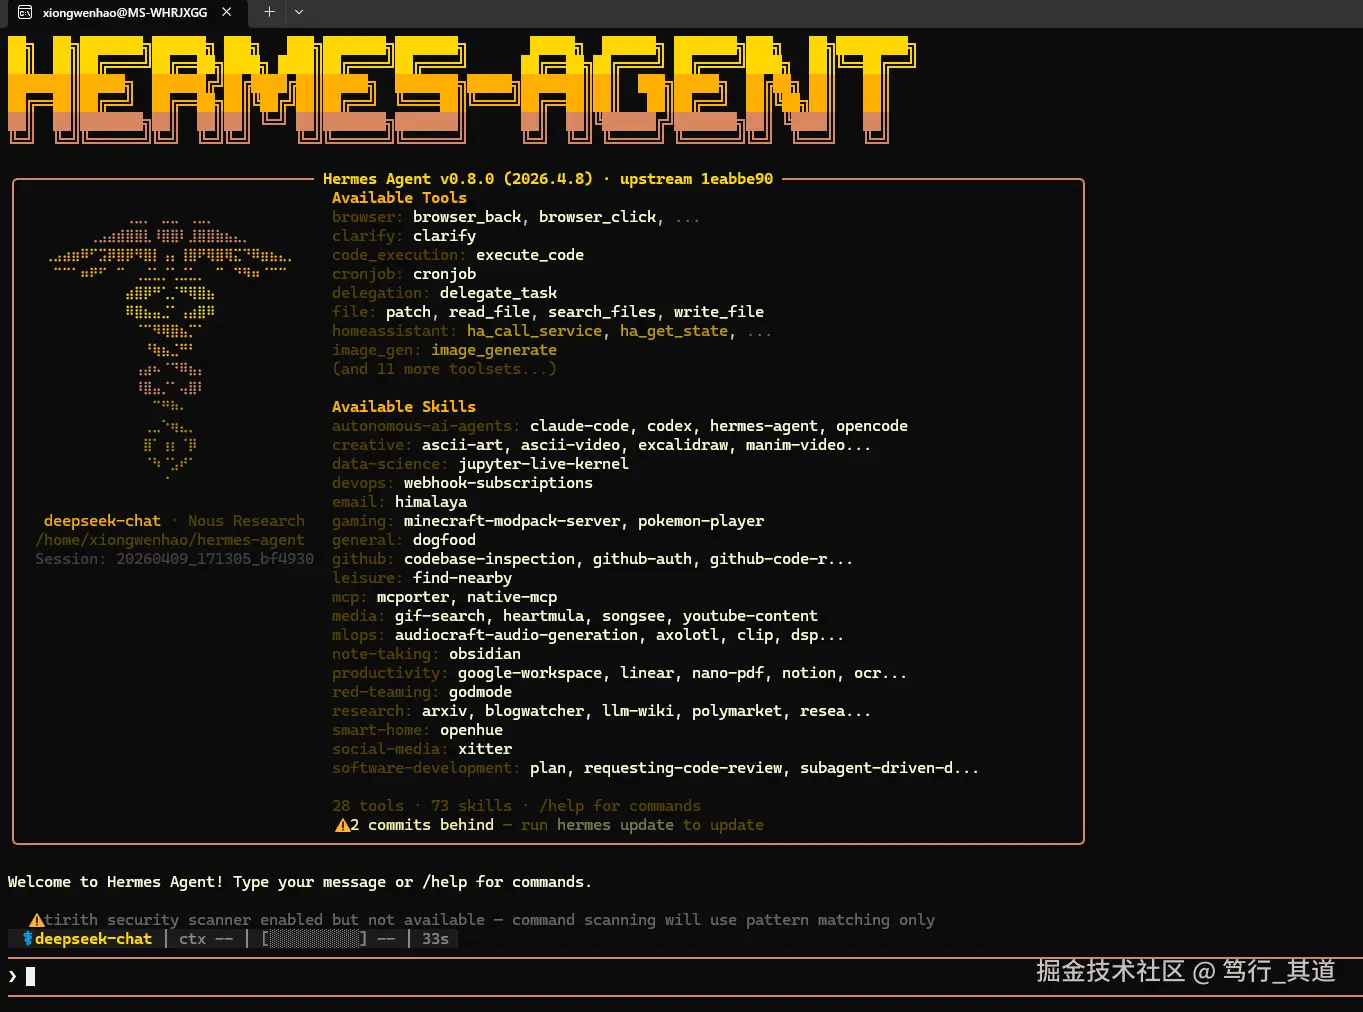
Task: Click the 'Welcome to Hermes Agent!' message
Action: pyautogui.click(x=116, y=882)
